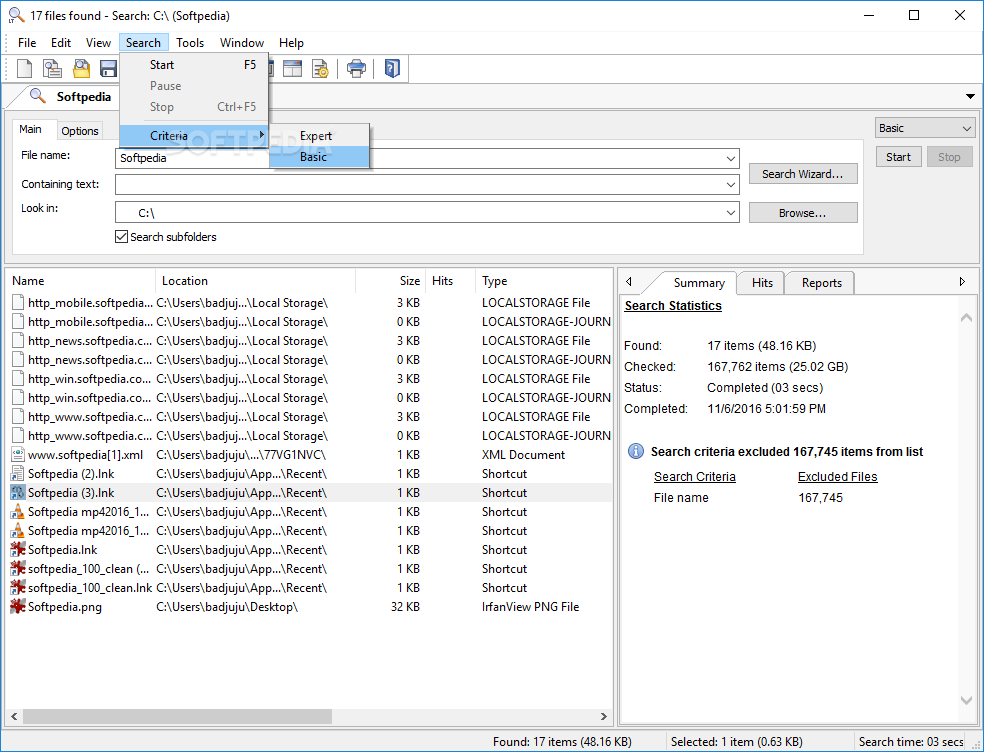The width and height of the screenshot is (984, 752).
Task: Sort by the Location column header
Action: coord(255,281)
